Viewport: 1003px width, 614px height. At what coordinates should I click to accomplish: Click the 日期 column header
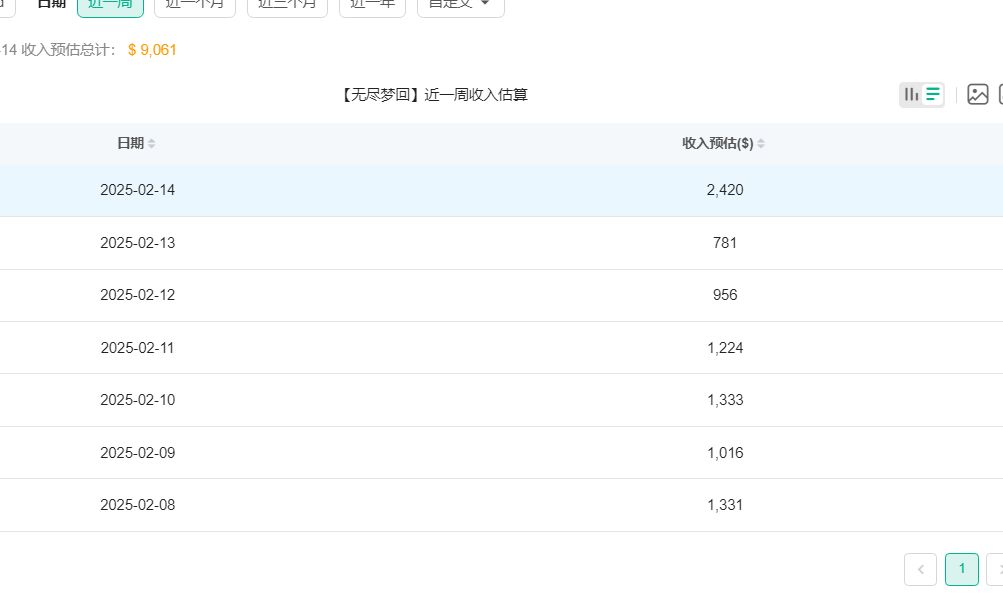pyautogui.click(x=130, y=143)
